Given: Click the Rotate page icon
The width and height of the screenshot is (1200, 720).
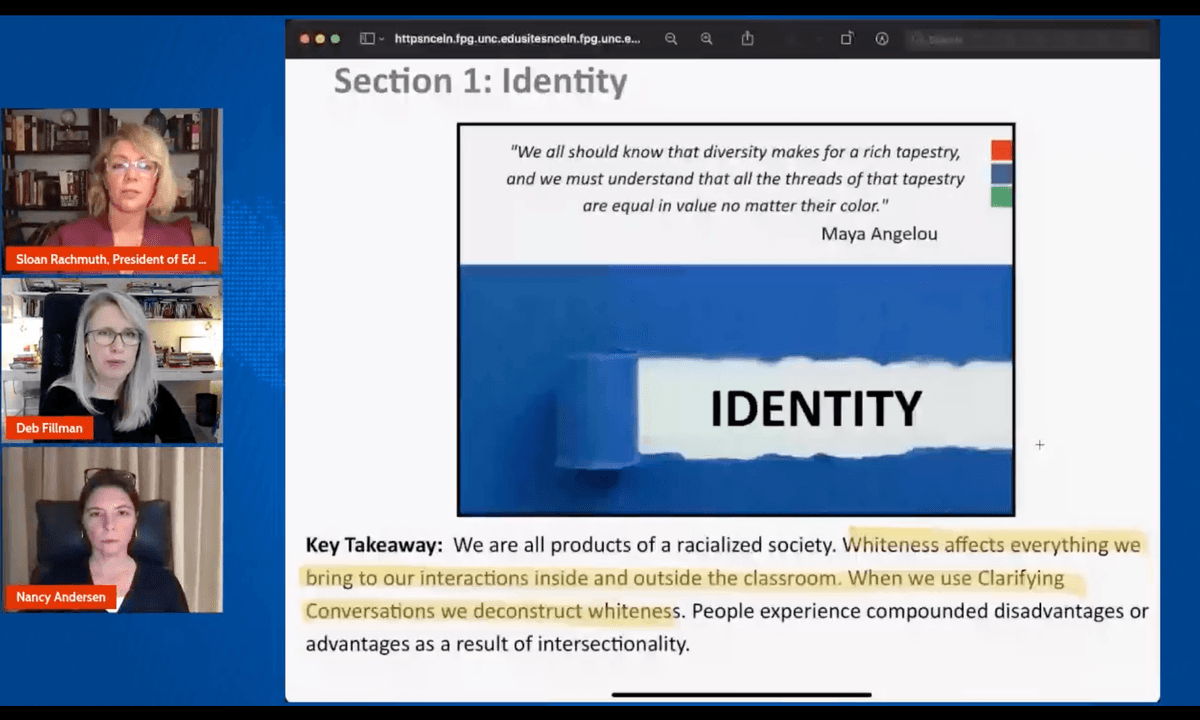Looking at the screenshot, I should coord(846,39).
